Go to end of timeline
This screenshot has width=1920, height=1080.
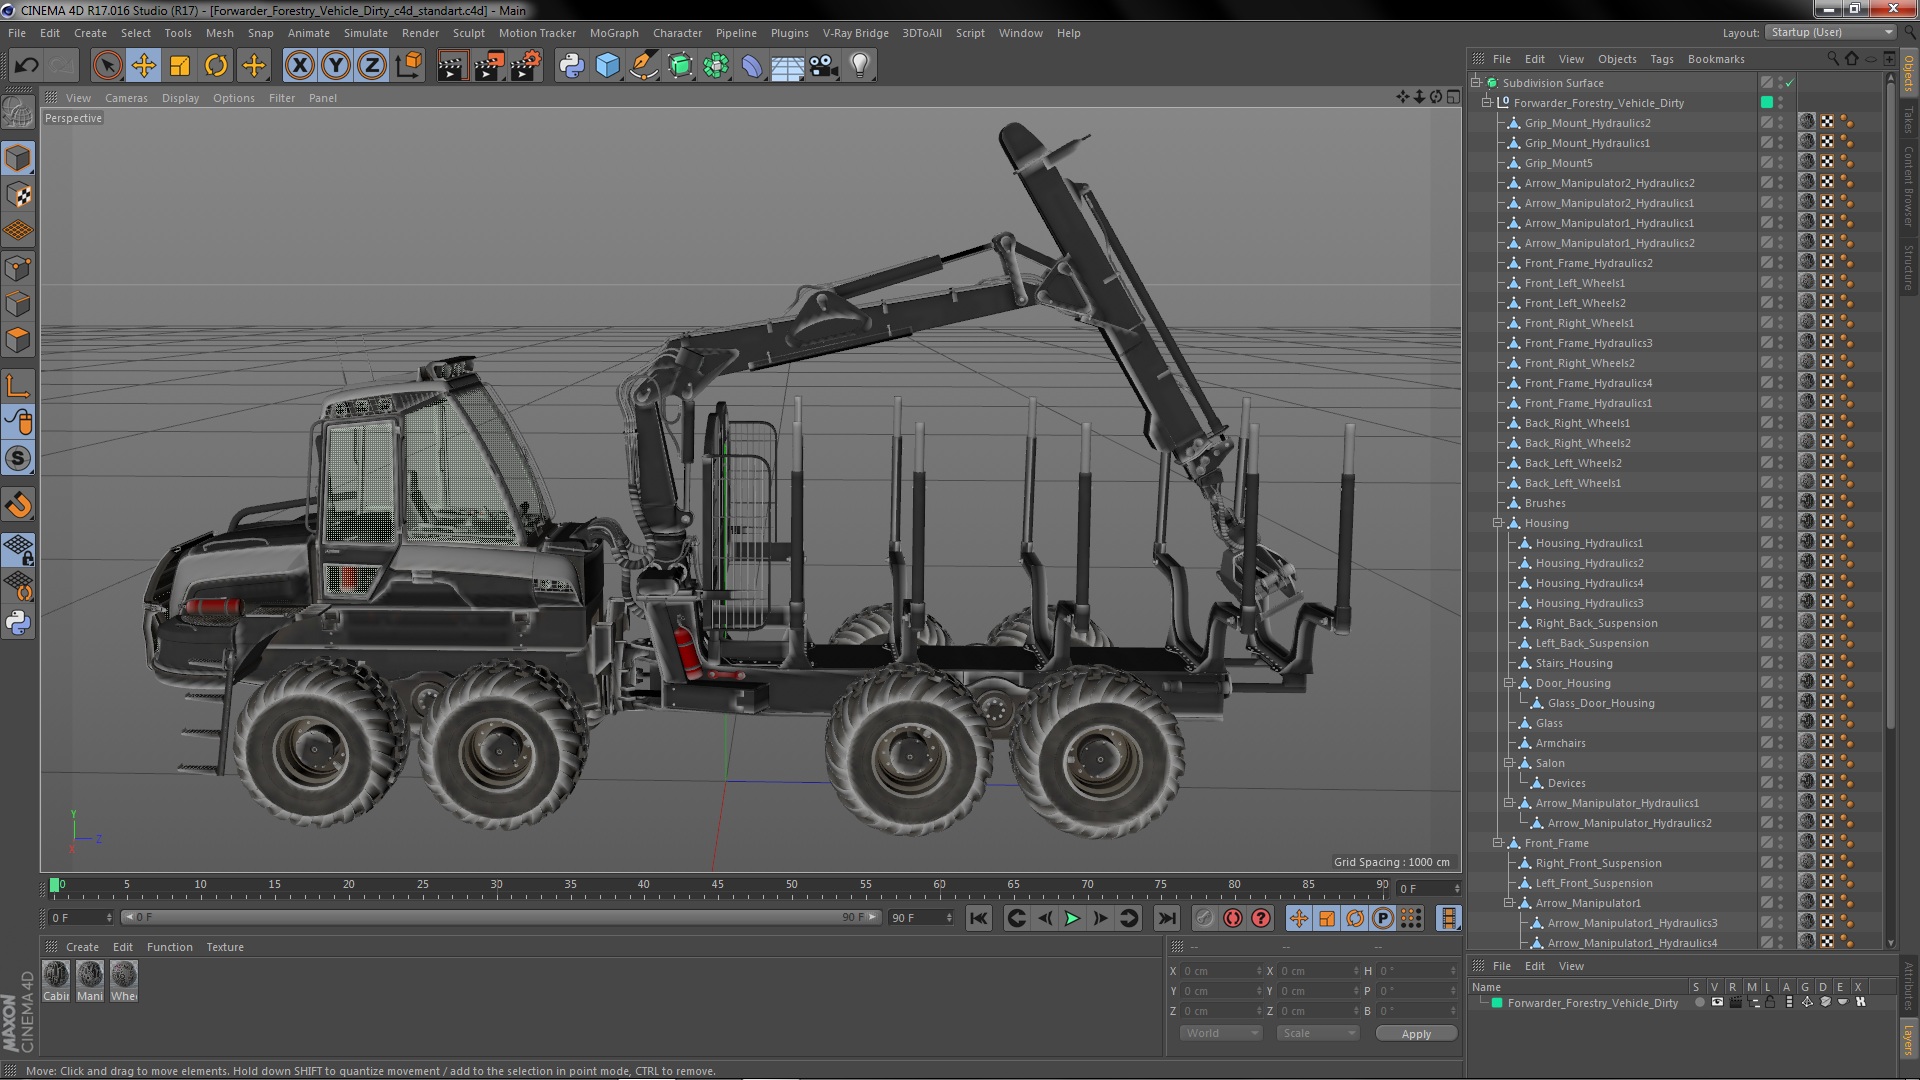click(1166, 918)
